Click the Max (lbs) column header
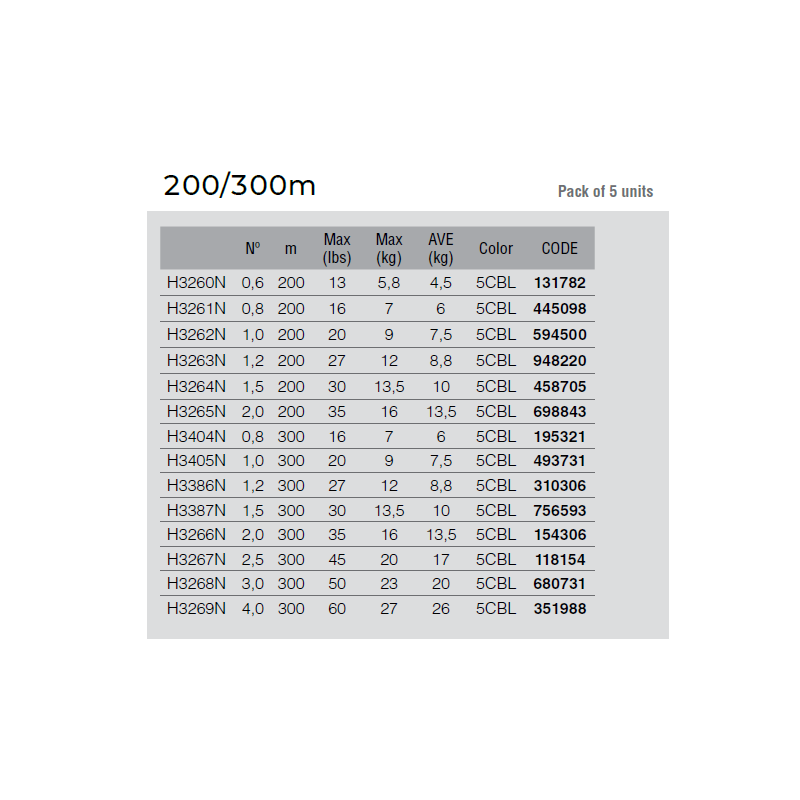Viewport: 800px width, 800px height. click(337, 248)
